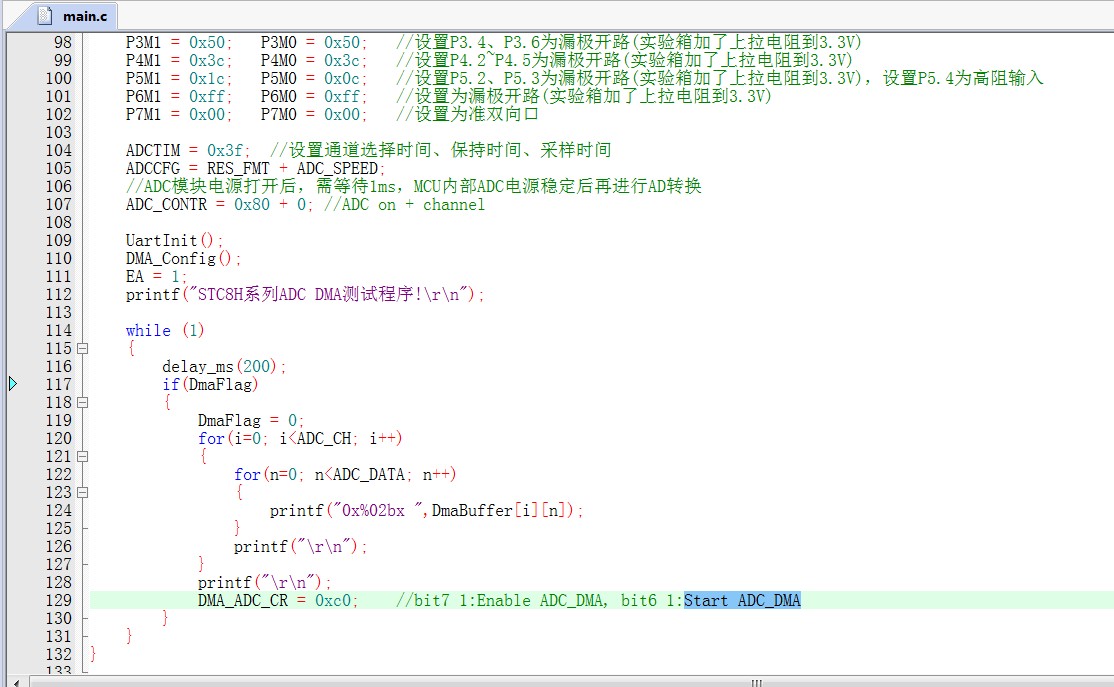This screenshot has height=687, width=1114.
Task: Click "ADC_CH" in the for loop at line 120
Action: pos(324,438)
